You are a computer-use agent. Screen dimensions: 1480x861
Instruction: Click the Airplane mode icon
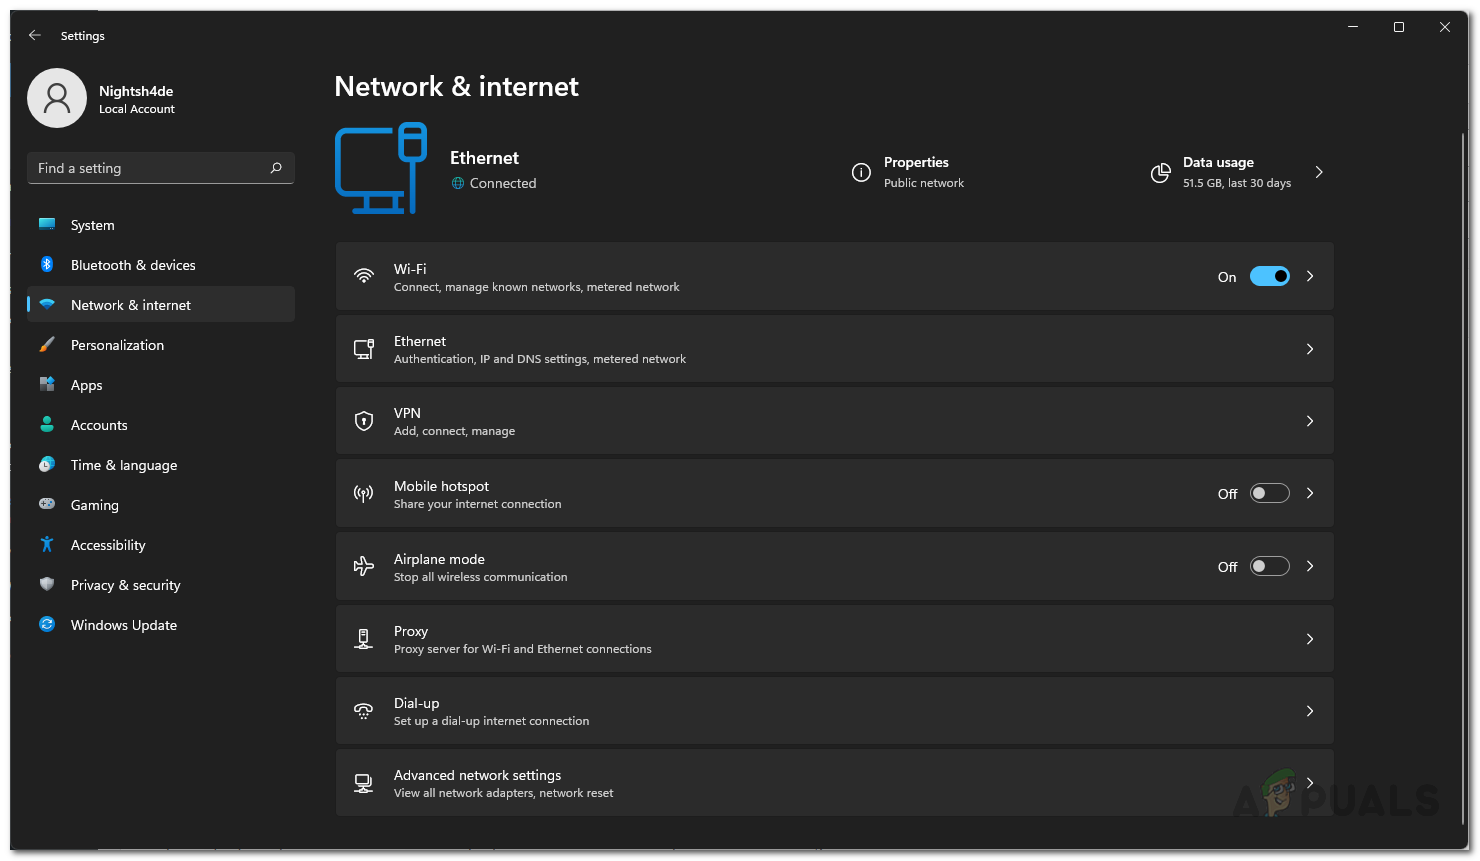364,566
